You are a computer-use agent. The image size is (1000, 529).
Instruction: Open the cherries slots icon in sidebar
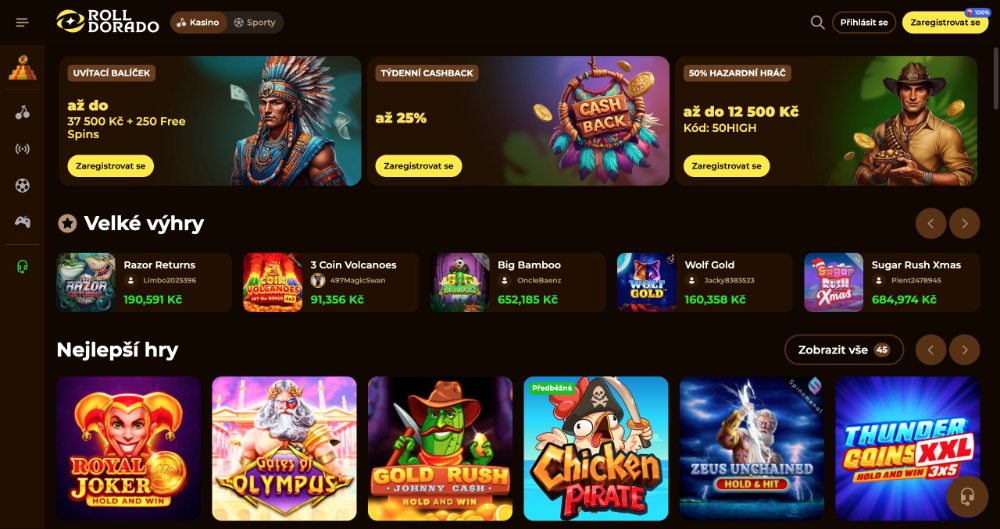22,113
